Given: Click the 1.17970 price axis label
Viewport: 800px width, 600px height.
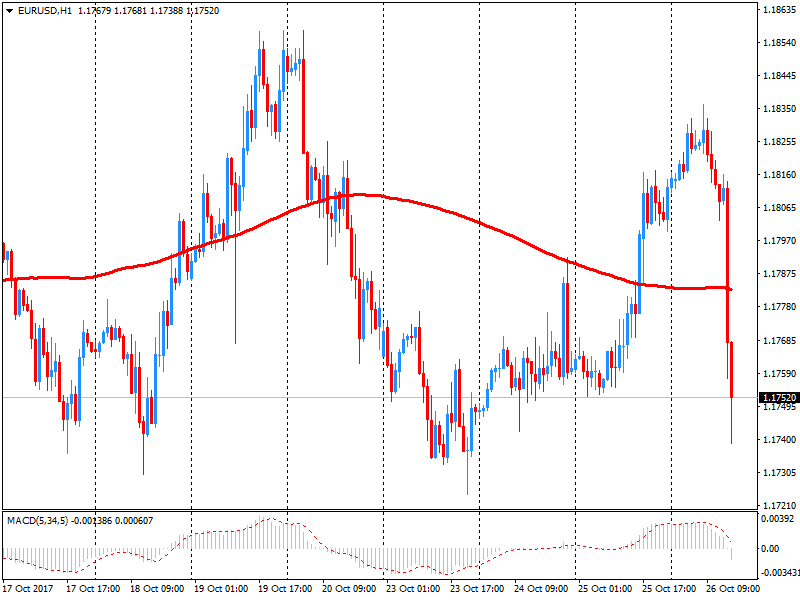Looking at the screenshot, I should [x=779, y=241].
